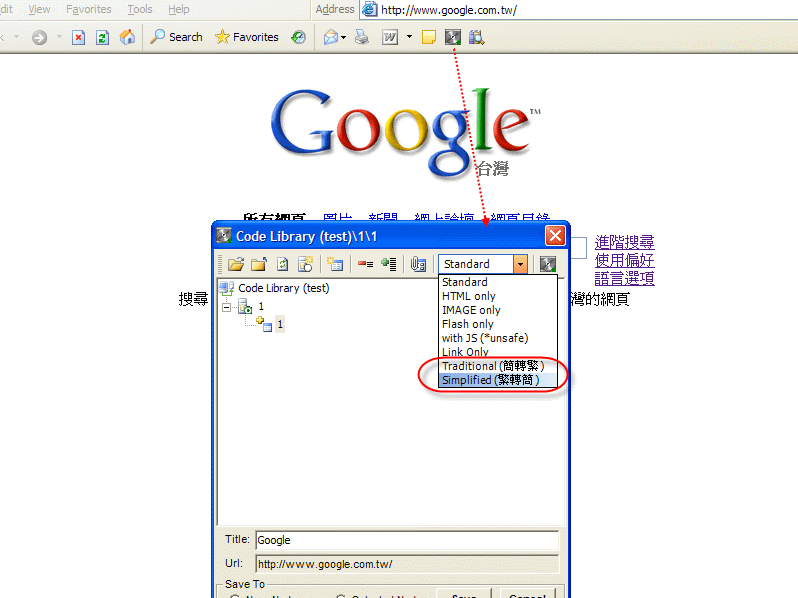
Task: Click the Edit with Word icon
Action: click(390, 37)
